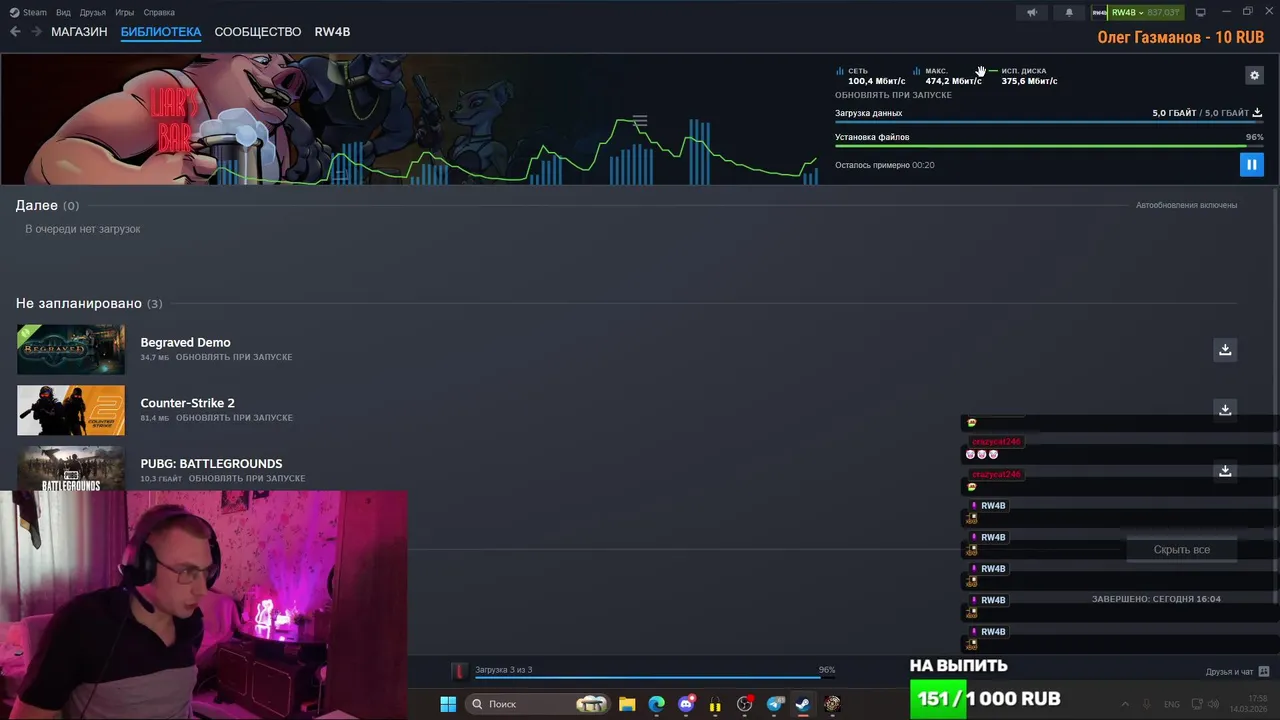The image size is (1280, 720).
Task: Click the Steam icon on the taskbar
Action: pos(802,704)
